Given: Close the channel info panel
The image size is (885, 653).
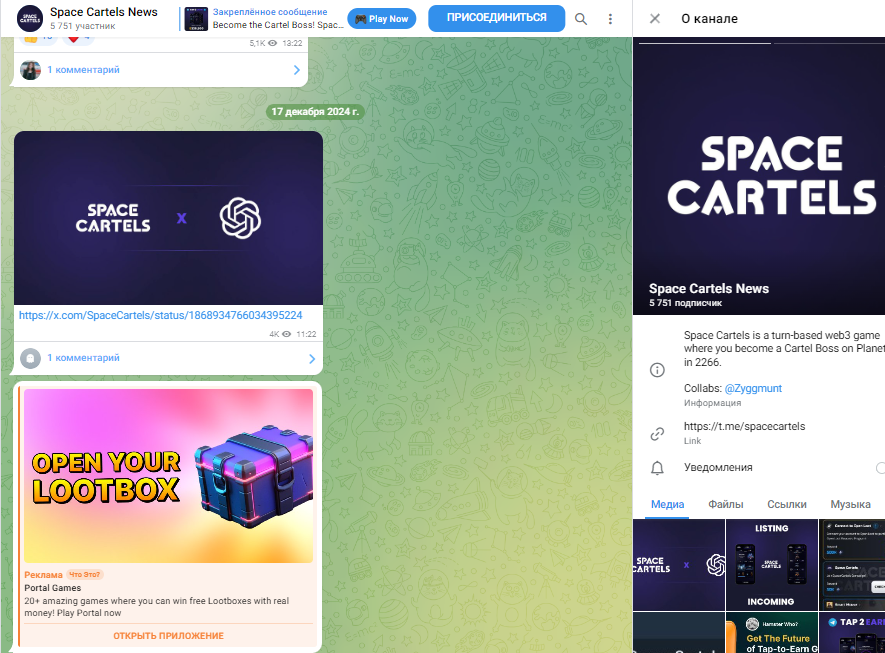Looking at the screenshot, I should pos(655,19).
